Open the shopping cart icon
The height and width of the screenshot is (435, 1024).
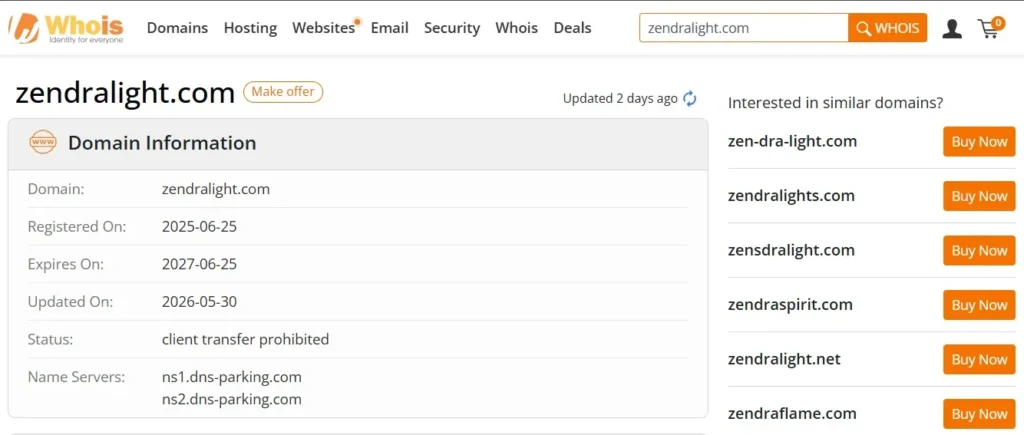click(990, 27)
